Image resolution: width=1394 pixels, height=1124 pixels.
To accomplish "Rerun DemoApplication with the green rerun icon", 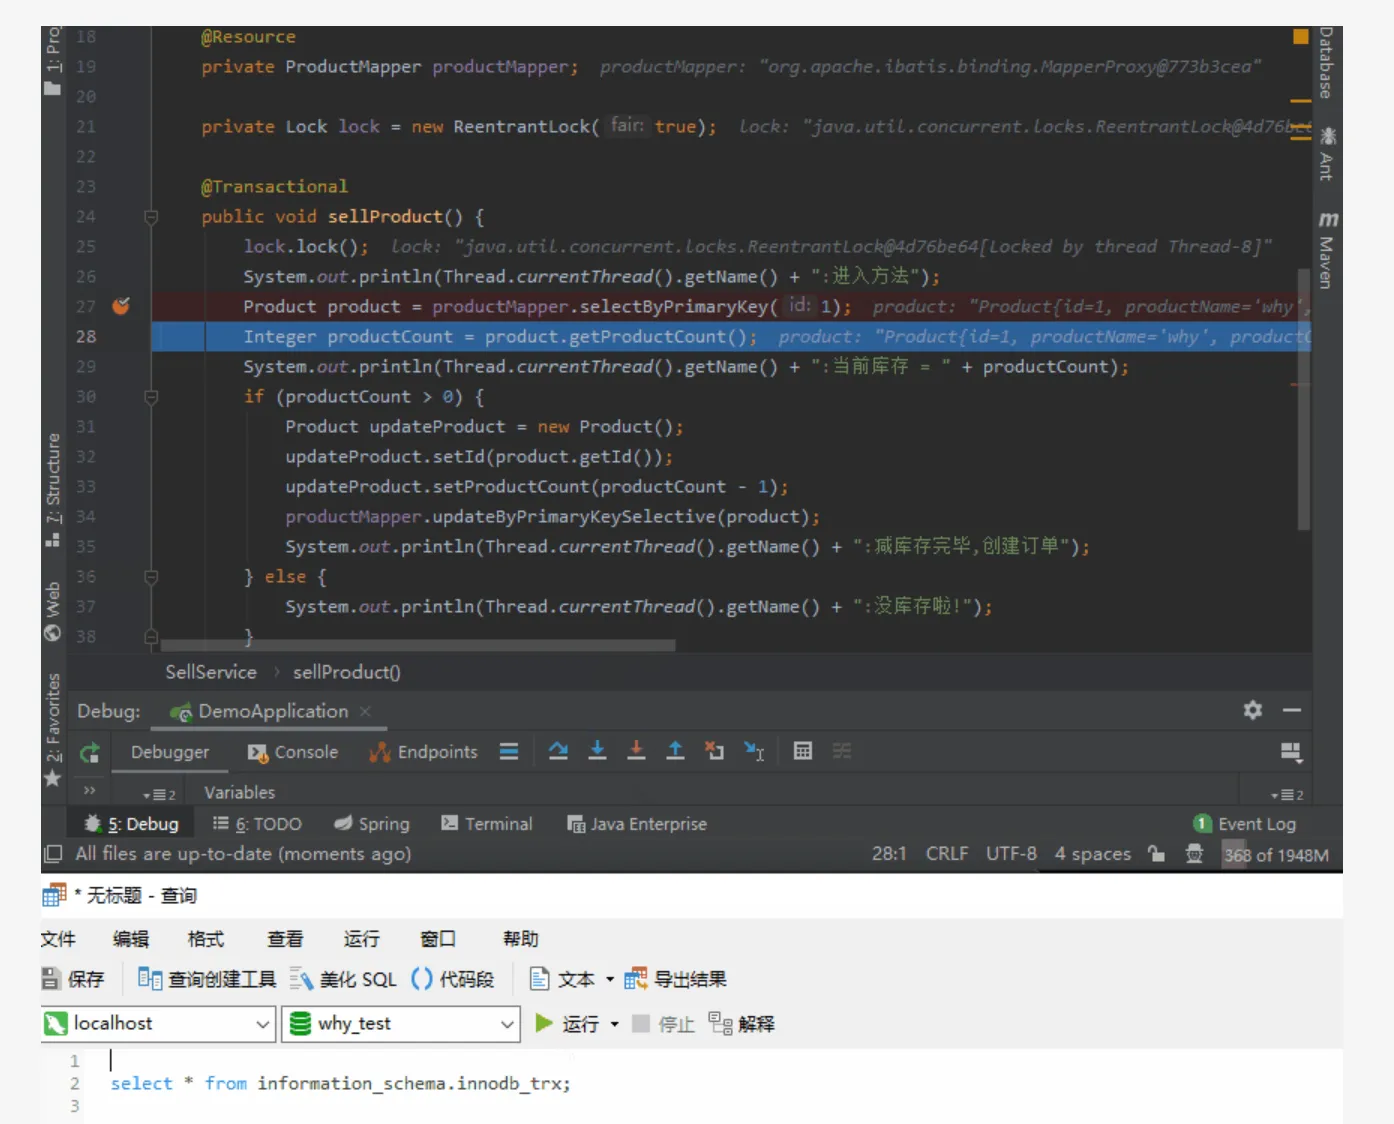I will pyautogui.click(x=90, y=753).
